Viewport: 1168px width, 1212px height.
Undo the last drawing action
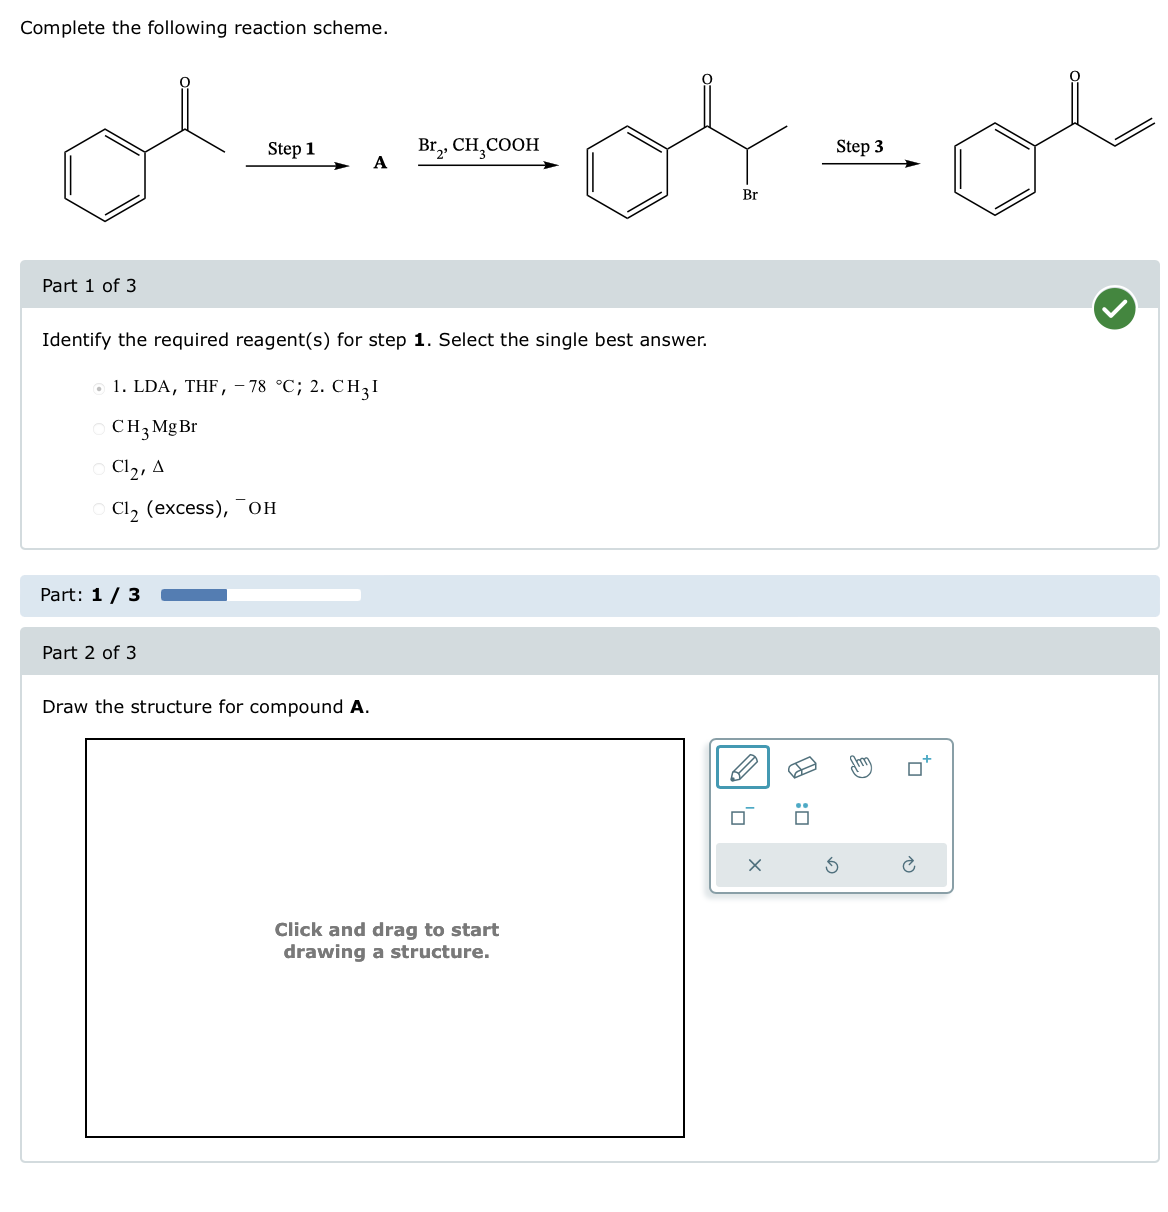831,865
